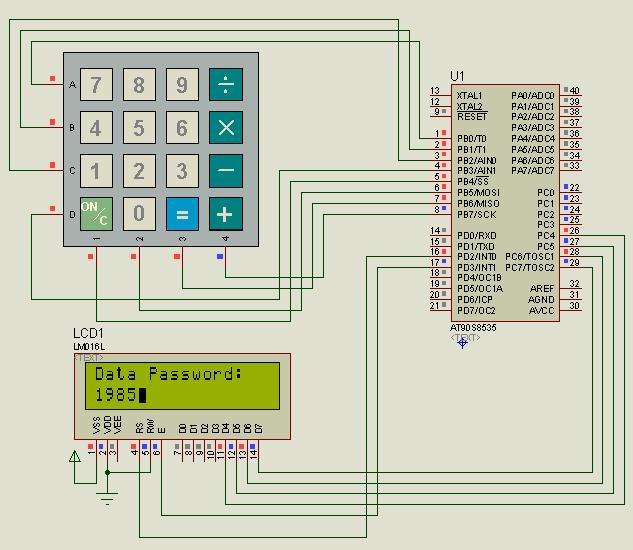633x550 pixels.
Task: Click the PD2/INT0 pin label
Action: (x=477, y=257)
